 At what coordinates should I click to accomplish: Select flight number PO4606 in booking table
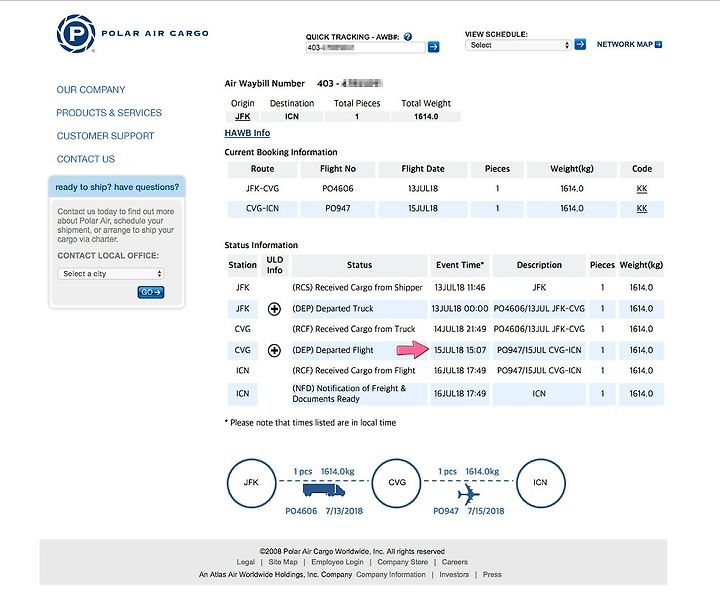338,189
